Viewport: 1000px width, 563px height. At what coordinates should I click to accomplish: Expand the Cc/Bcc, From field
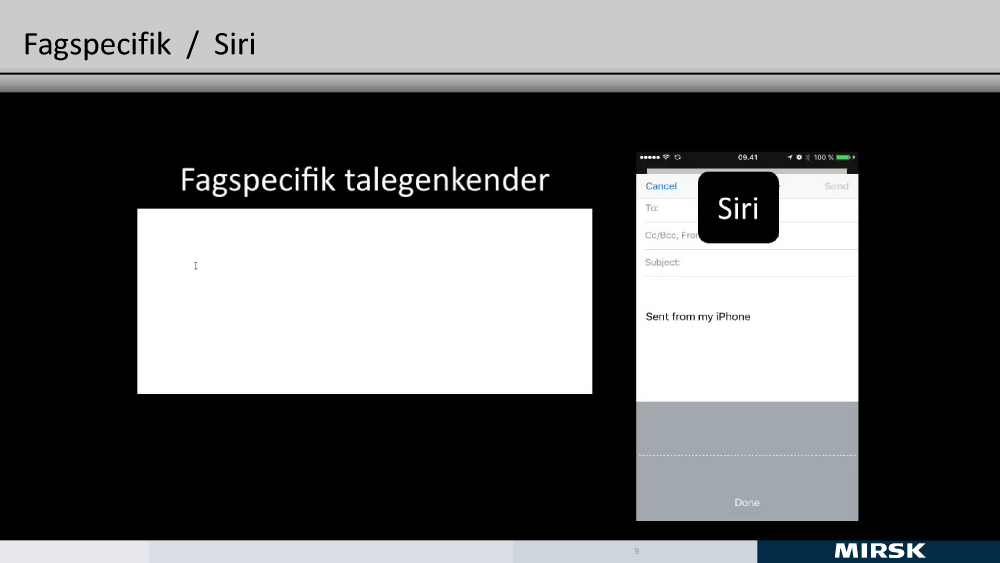pos(670,236)
